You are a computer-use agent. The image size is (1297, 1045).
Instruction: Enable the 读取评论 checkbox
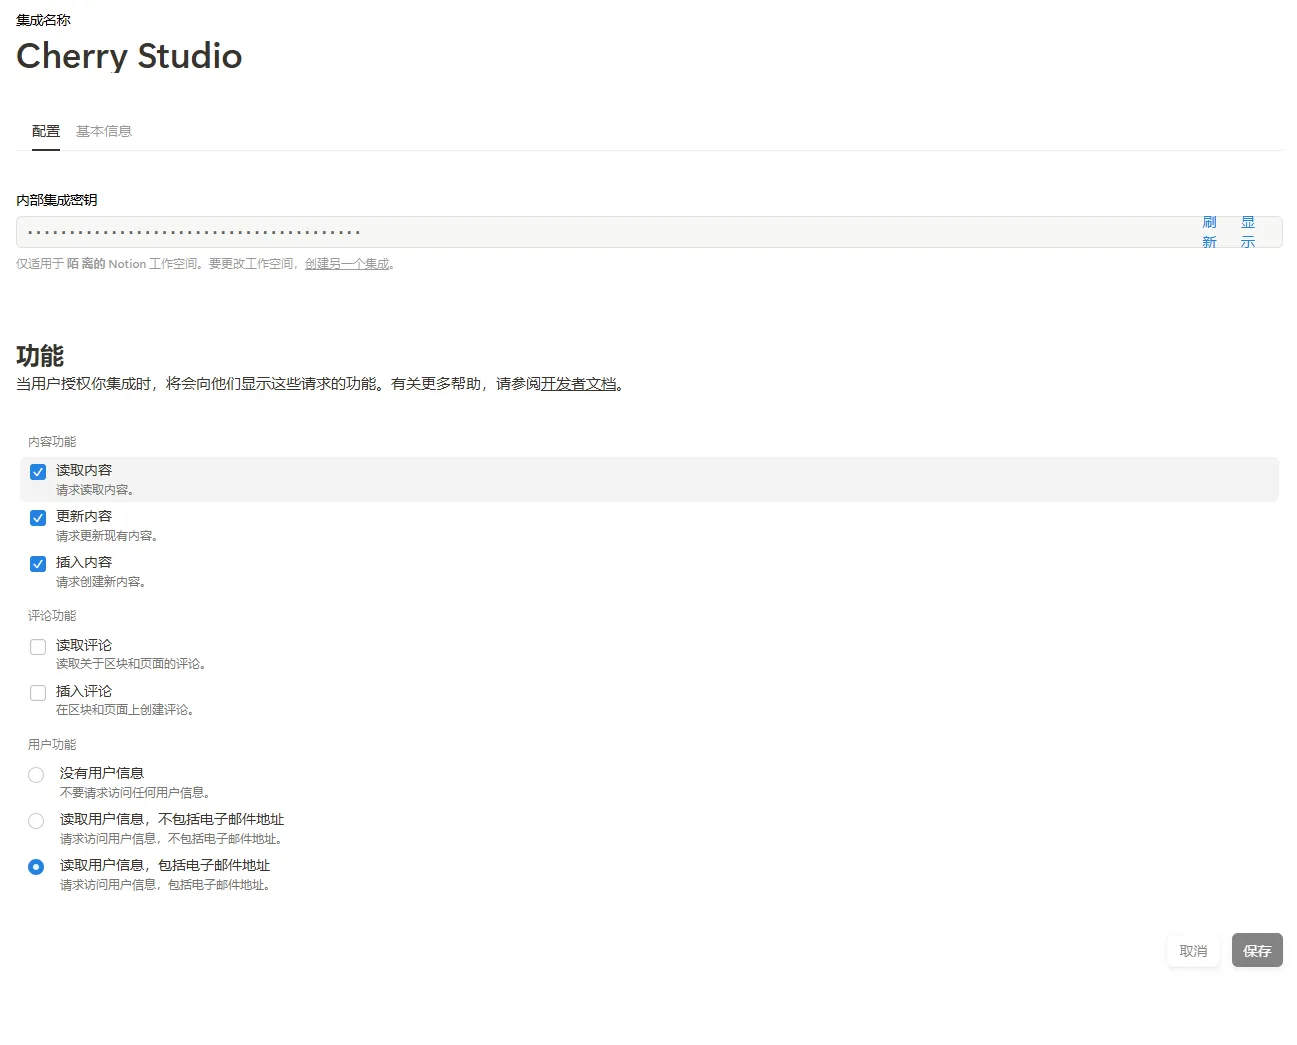[x=38, y=647]
